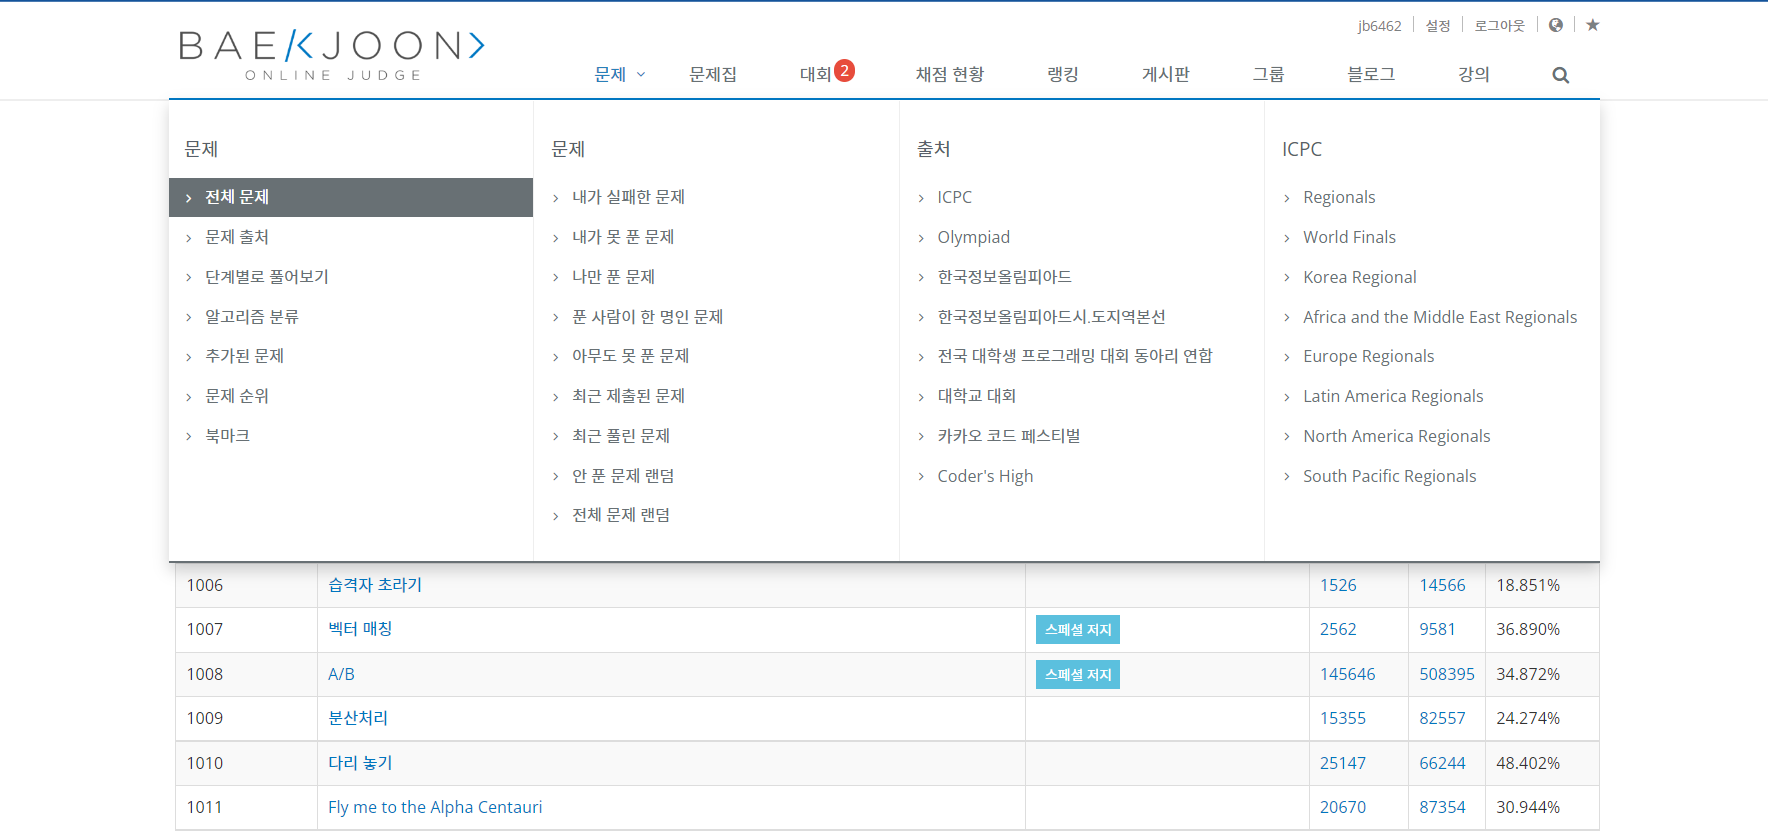Open jb6462 user profile link
Image resolution: width=1768 pixels, height=831 pixels.
pyautogui.click(x=1379, y=26)
